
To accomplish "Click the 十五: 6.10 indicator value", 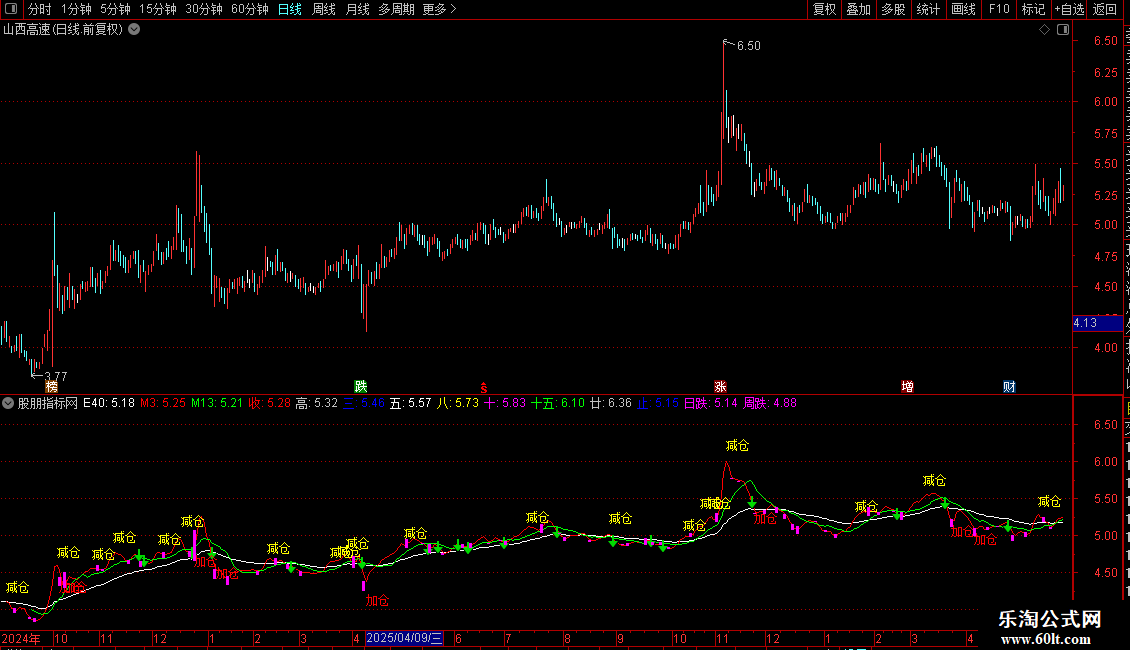I will tap(558, 404).
